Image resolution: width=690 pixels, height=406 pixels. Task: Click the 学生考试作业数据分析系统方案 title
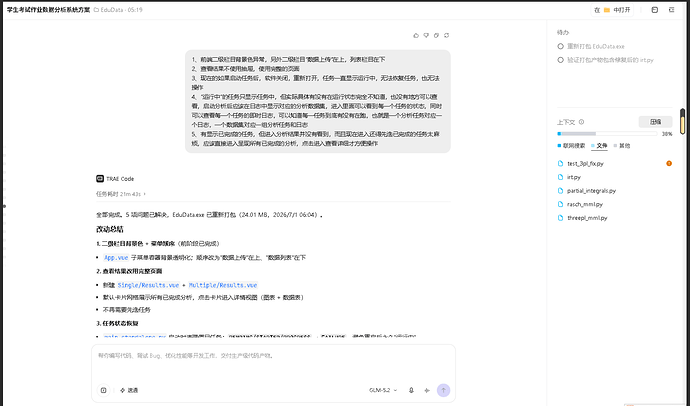[x=48, y=10]
